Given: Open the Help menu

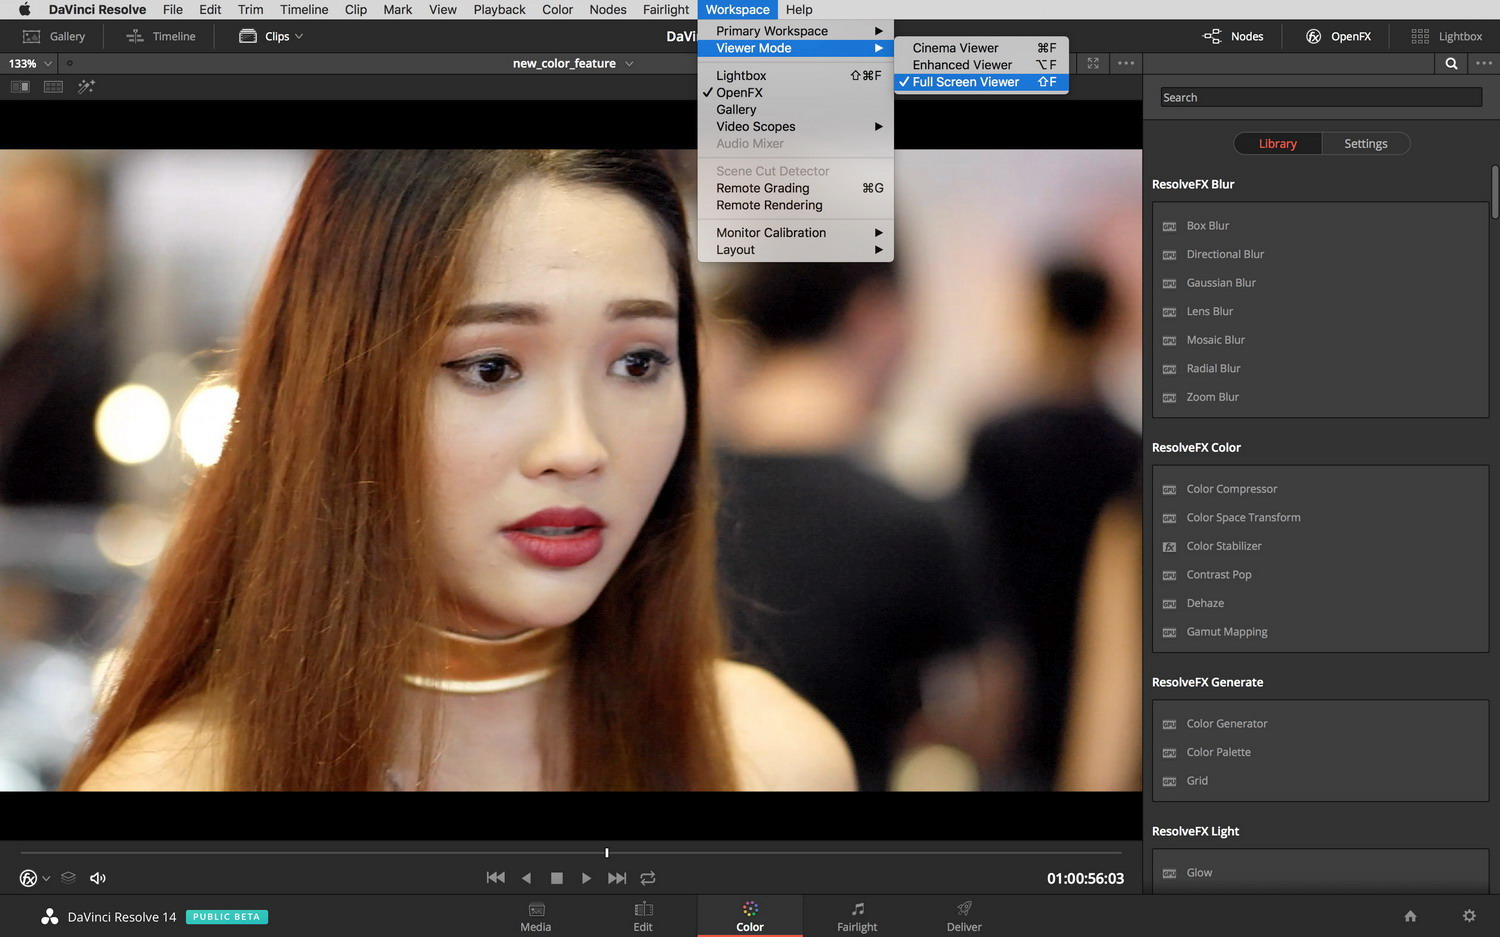Looking at the screenshot, I should [x=799, y=10].
